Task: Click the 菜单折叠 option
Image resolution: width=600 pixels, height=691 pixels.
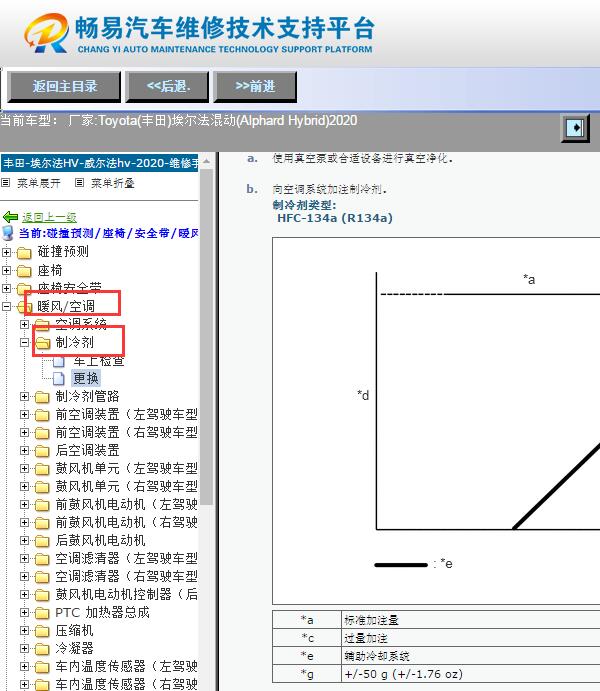Action: (x=112, y=183)
